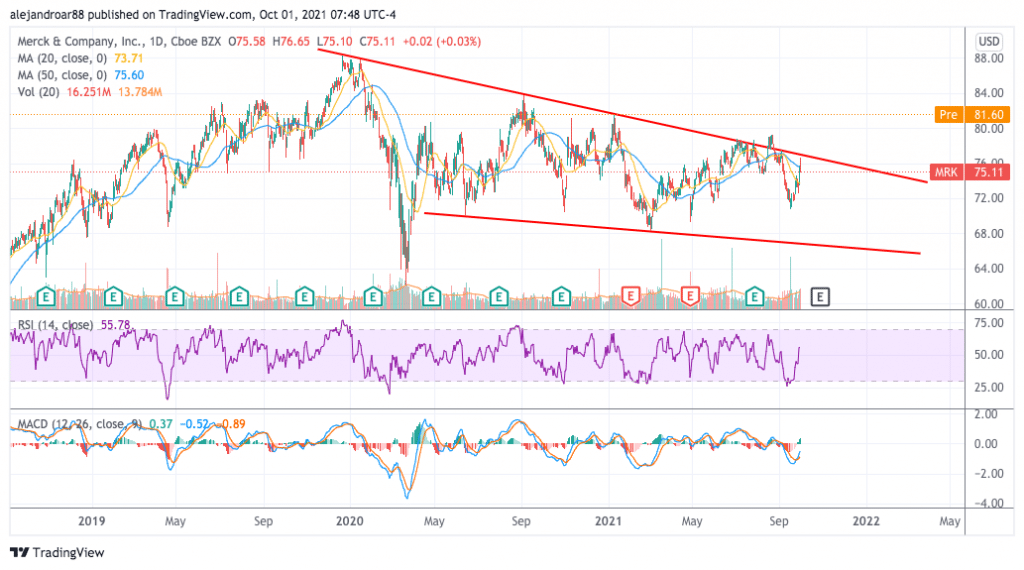Click the red earnings E marker near 2021
Screen dimensions: 1024x570
pyautogui.click(x=630, y=296)
